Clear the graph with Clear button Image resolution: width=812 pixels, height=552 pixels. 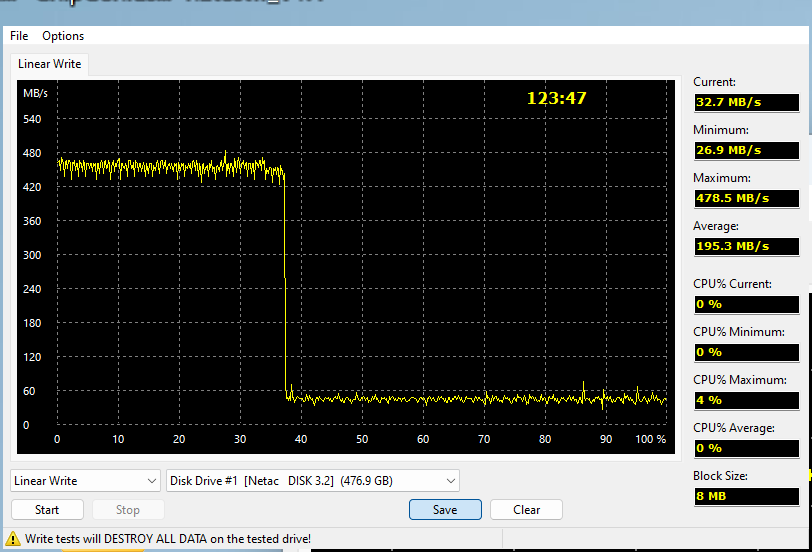[526, 510]
